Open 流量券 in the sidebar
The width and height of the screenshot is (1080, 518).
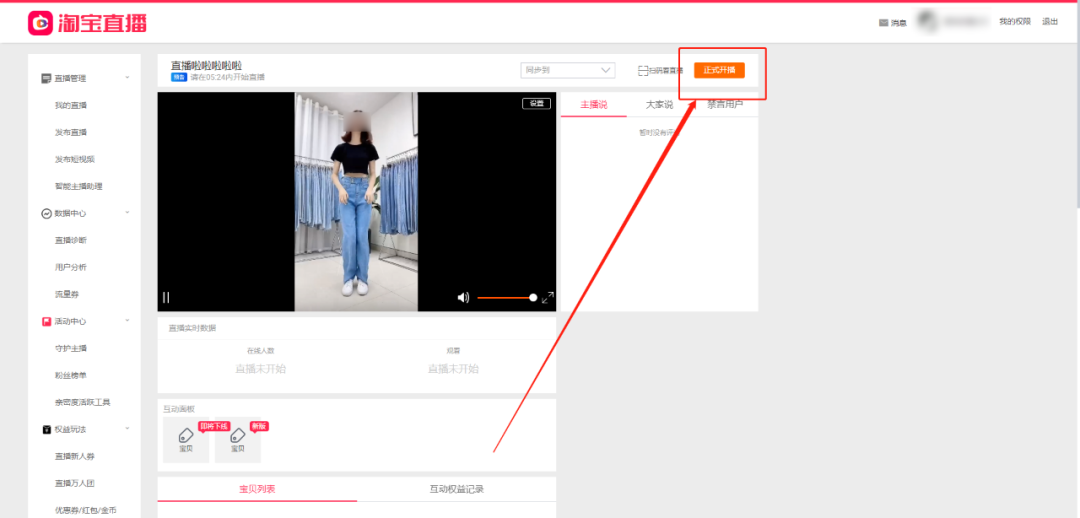point(67,294)
